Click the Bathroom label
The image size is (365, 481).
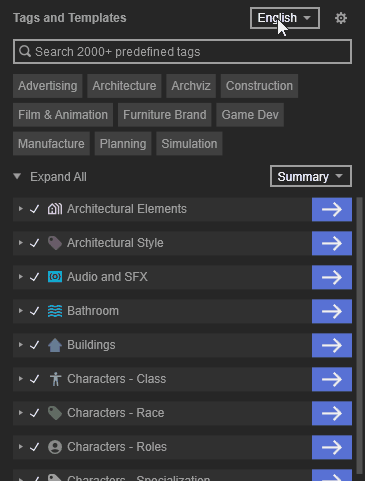(x=93, y=311)
